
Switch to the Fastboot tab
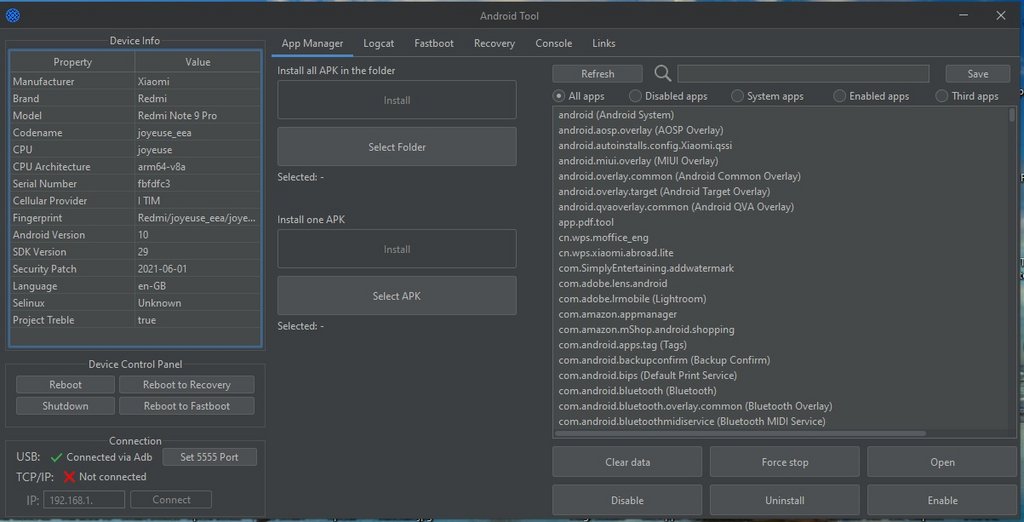pyautogui.click(x=434, y=44)
